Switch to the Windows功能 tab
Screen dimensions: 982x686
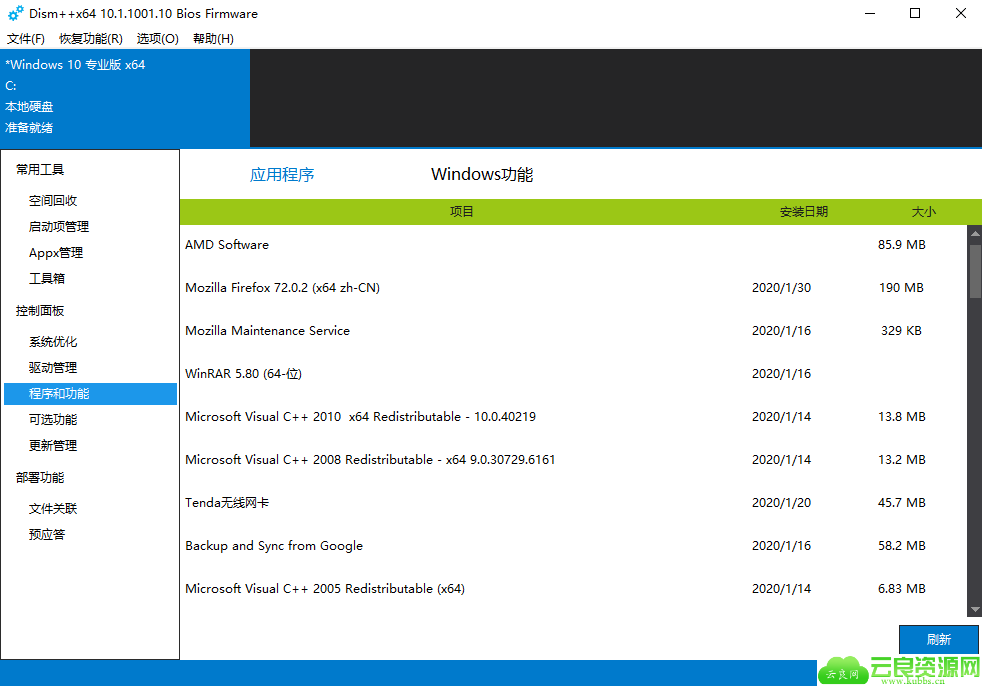[x=482, y=174]
